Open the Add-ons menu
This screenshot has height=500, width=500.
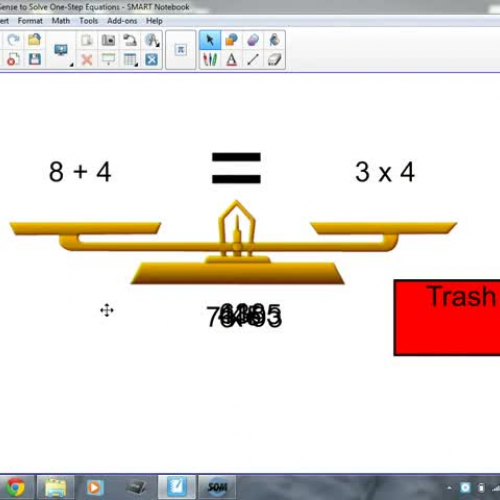pos(122,21)
